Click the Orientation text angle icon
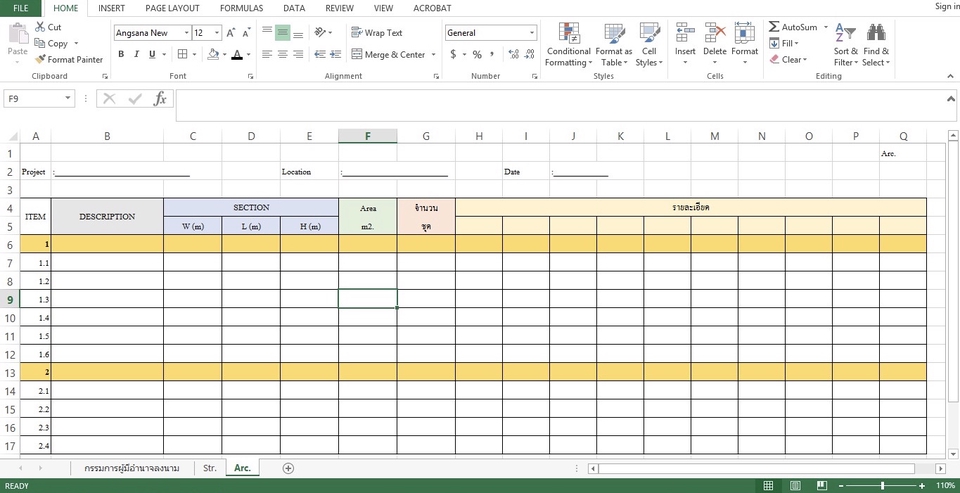The height and width of the screenshot is (493, 960). click(320, 32)
